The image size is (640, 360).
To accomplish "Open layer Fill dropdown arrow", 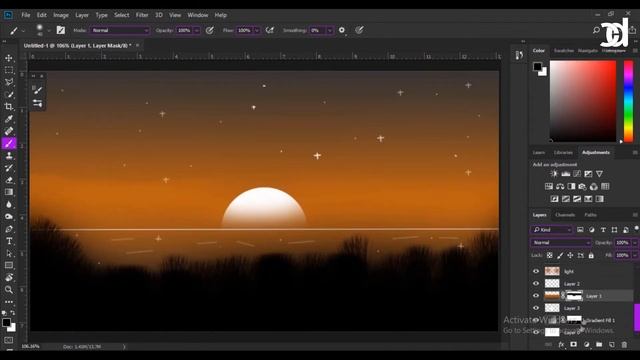I will coord(635,256).
